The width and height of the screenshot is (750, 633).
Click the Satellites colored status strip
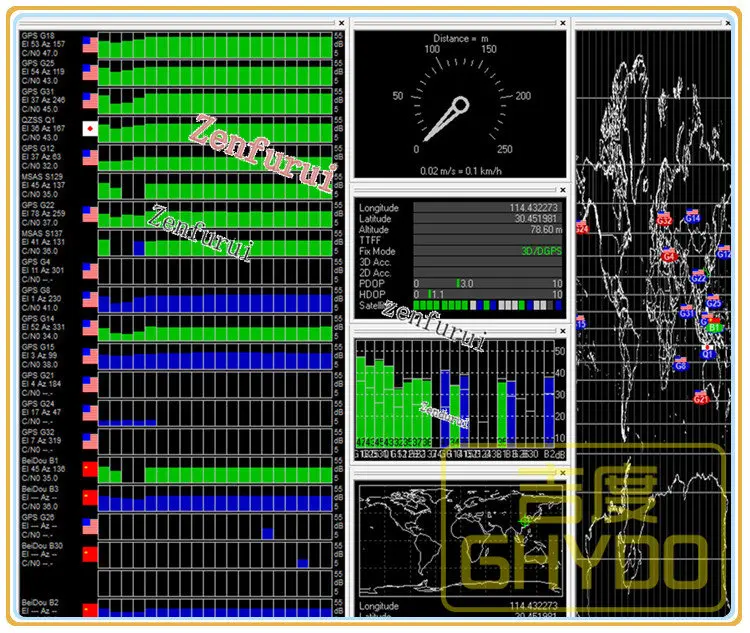click(x=487, y=305)
